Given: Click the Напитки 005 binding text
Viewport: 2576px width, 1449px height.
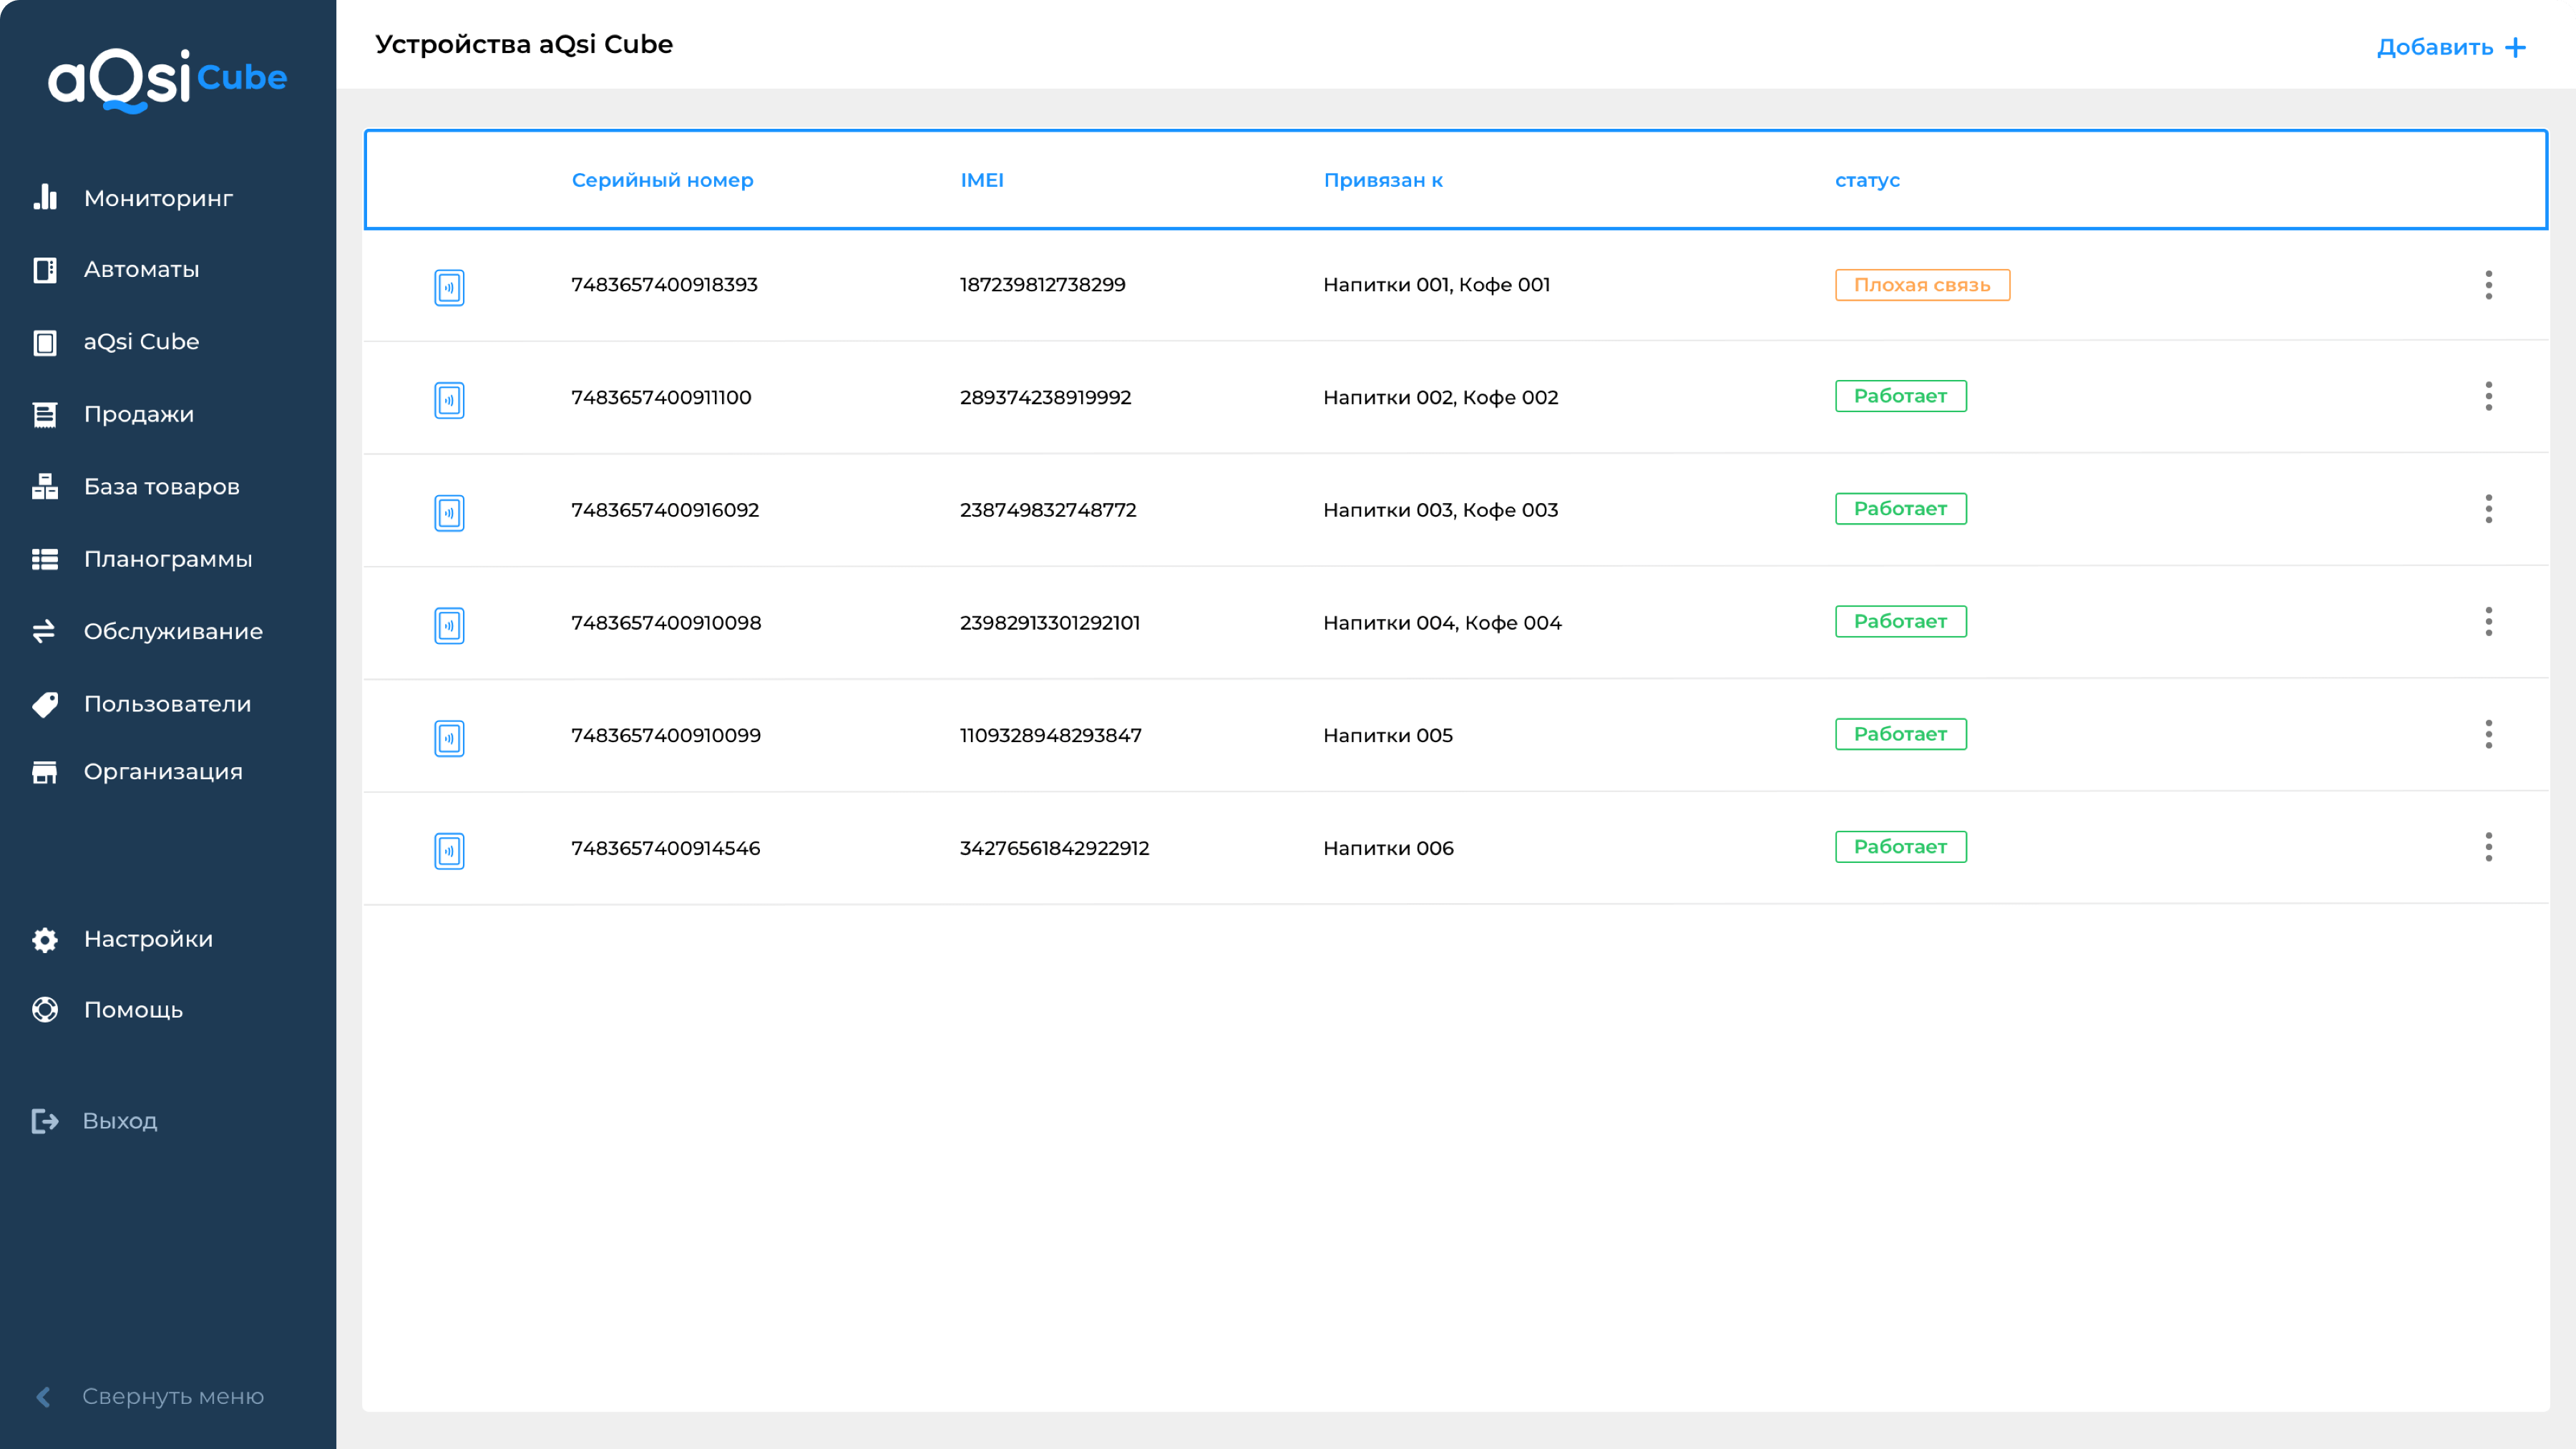Looking at the screenshot, I should 1388,736.
